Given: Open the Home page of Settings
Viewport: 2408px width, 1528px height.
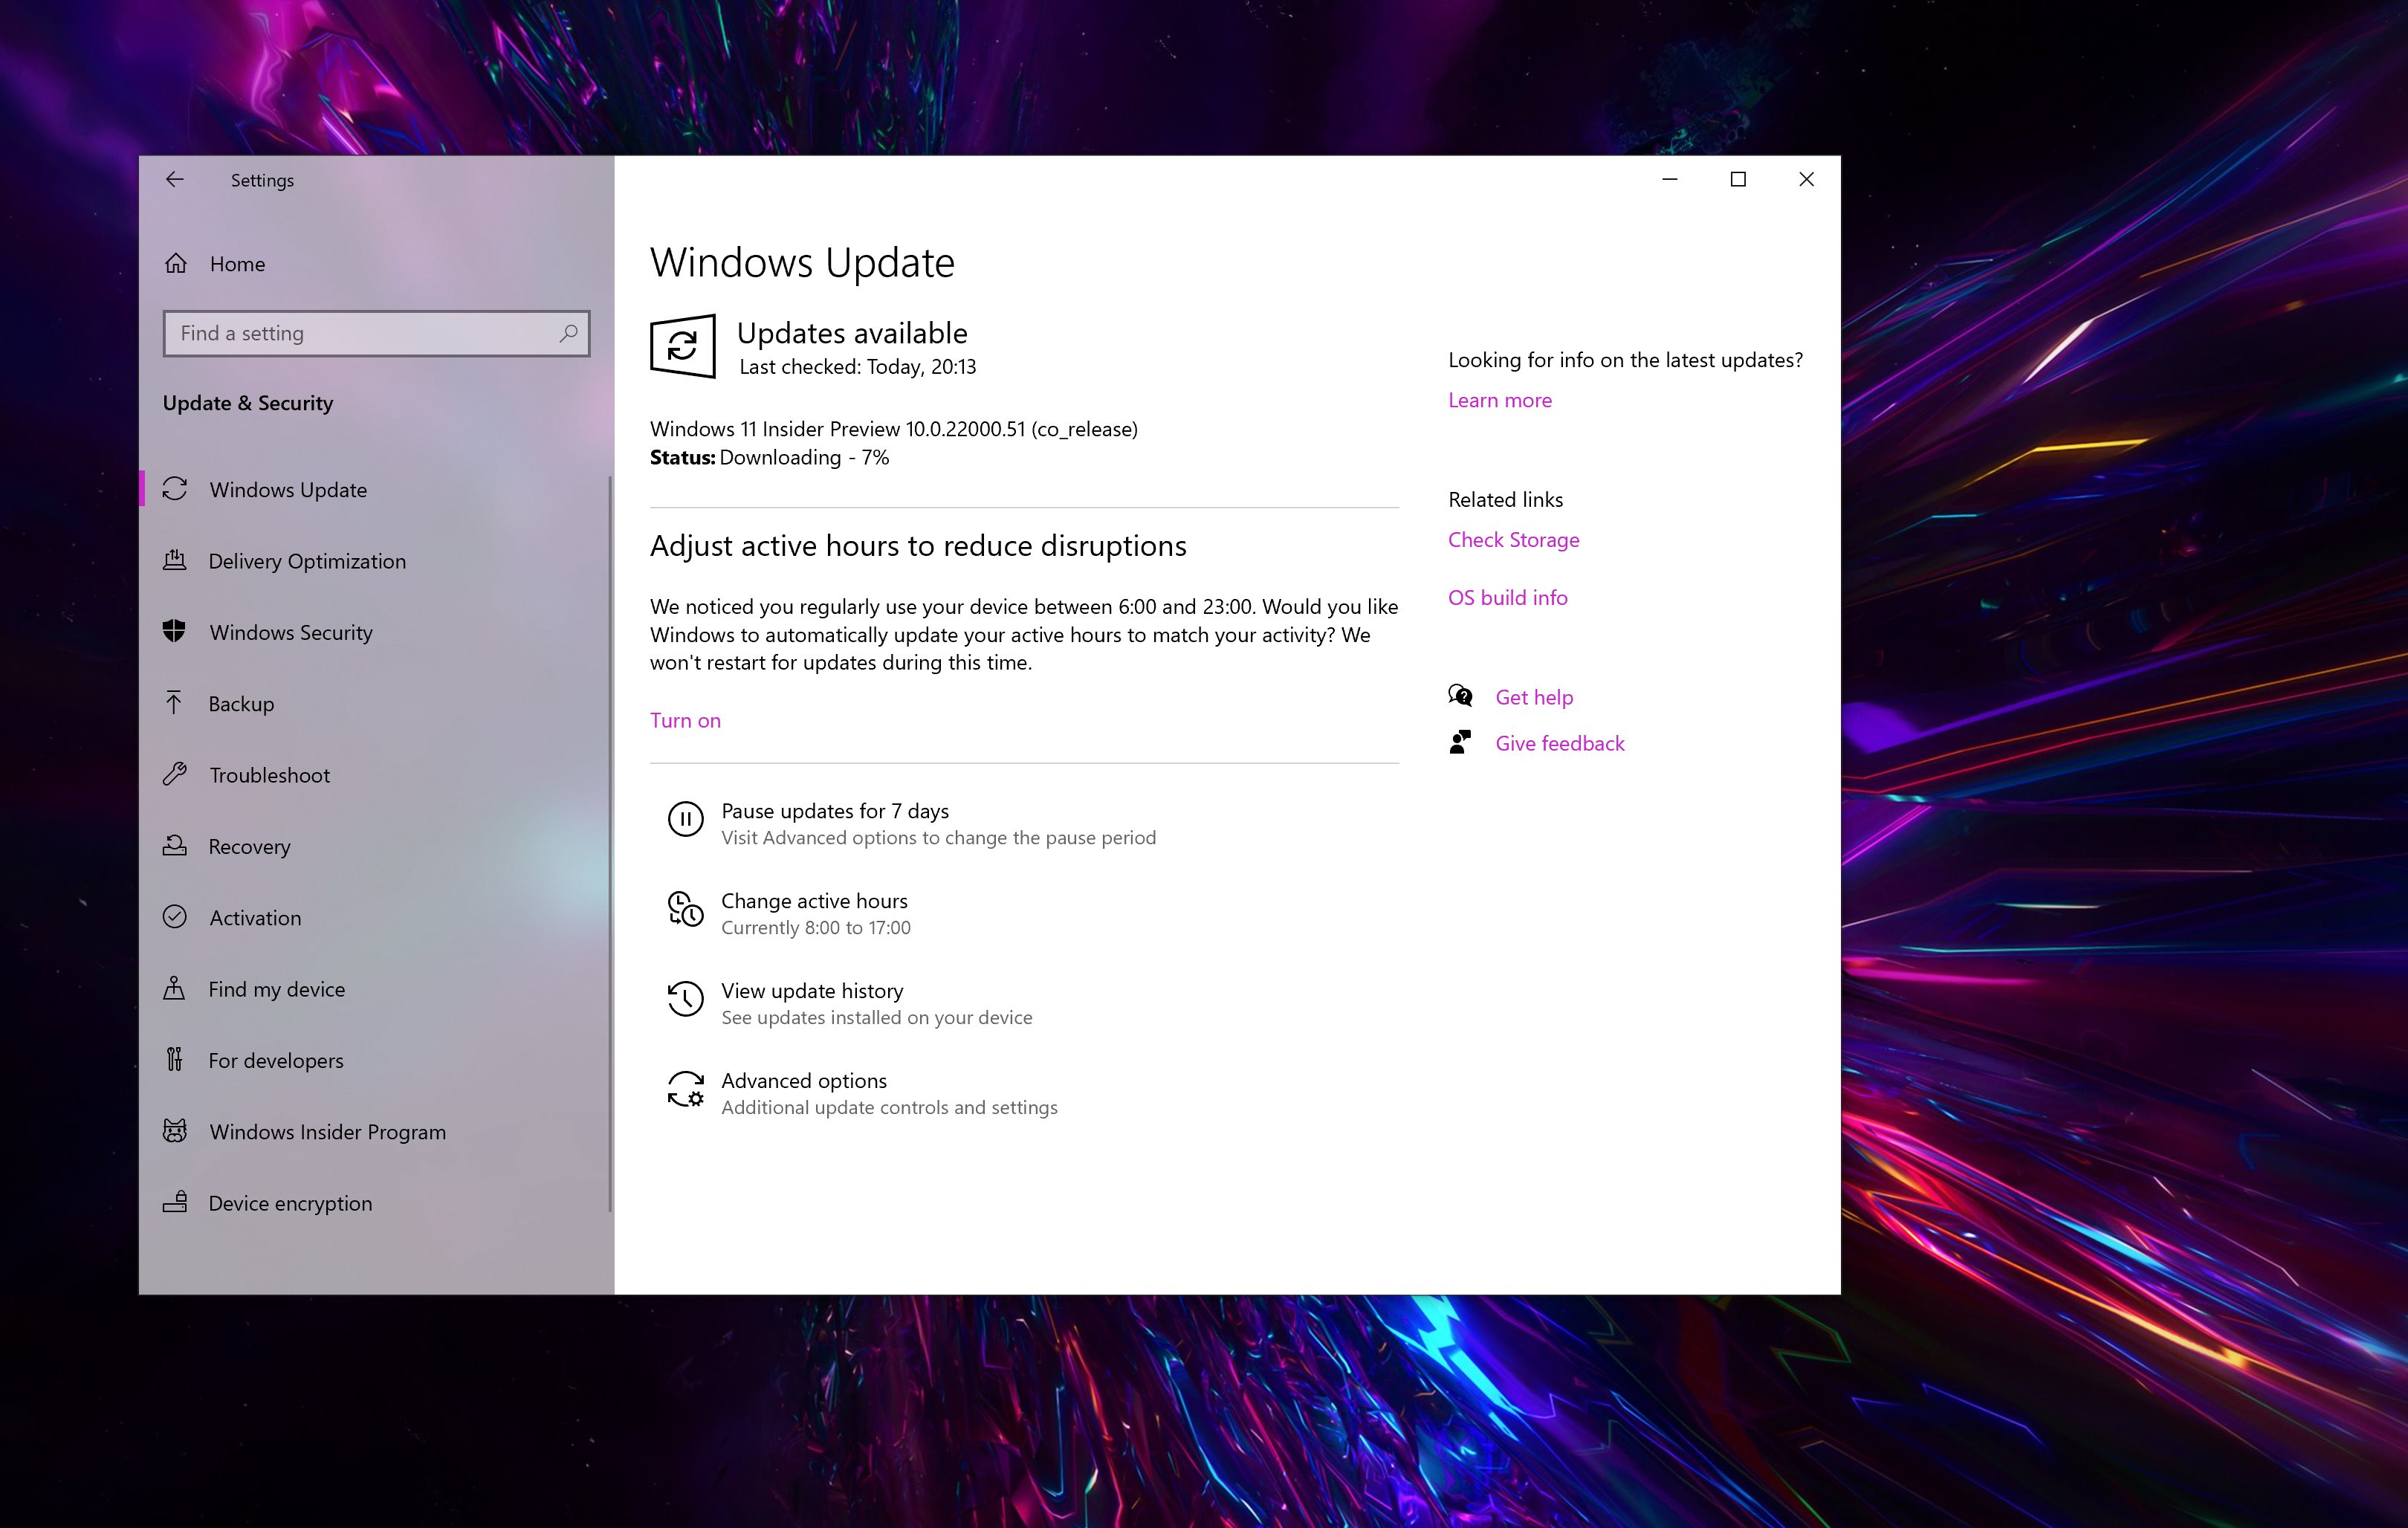Looking at the screenshot, I should tap(236, 263).
